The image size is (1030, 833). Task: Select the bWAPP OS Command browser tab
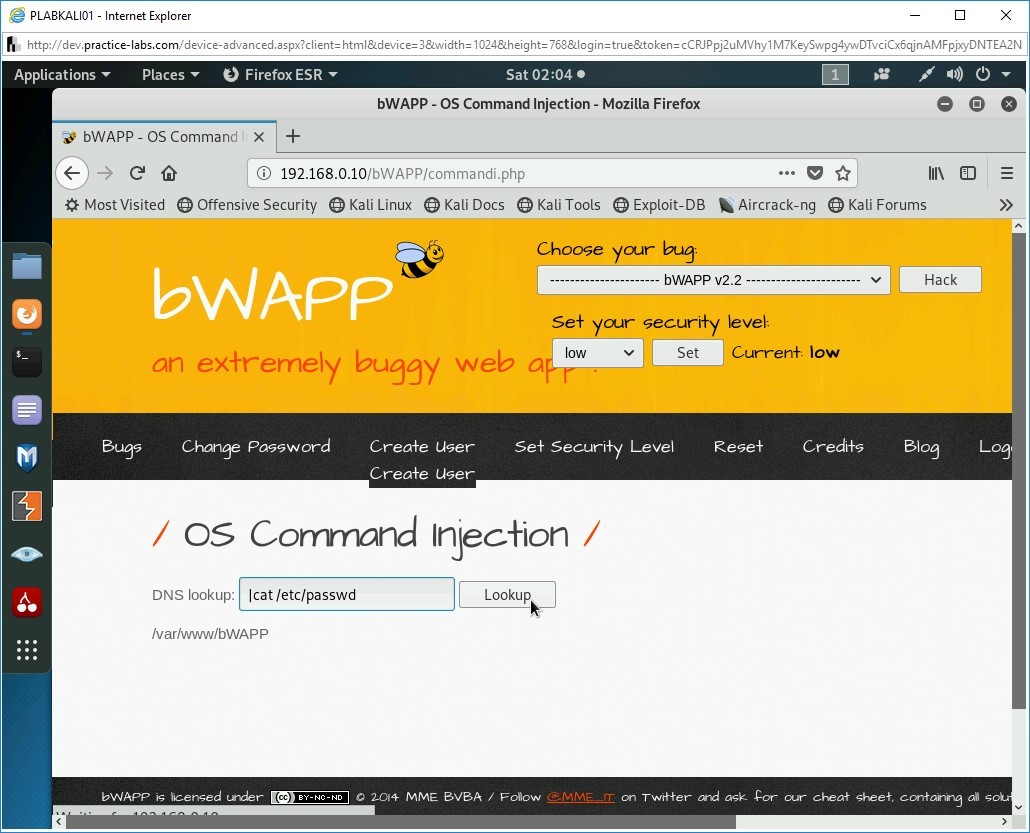(x=155, y=137)
